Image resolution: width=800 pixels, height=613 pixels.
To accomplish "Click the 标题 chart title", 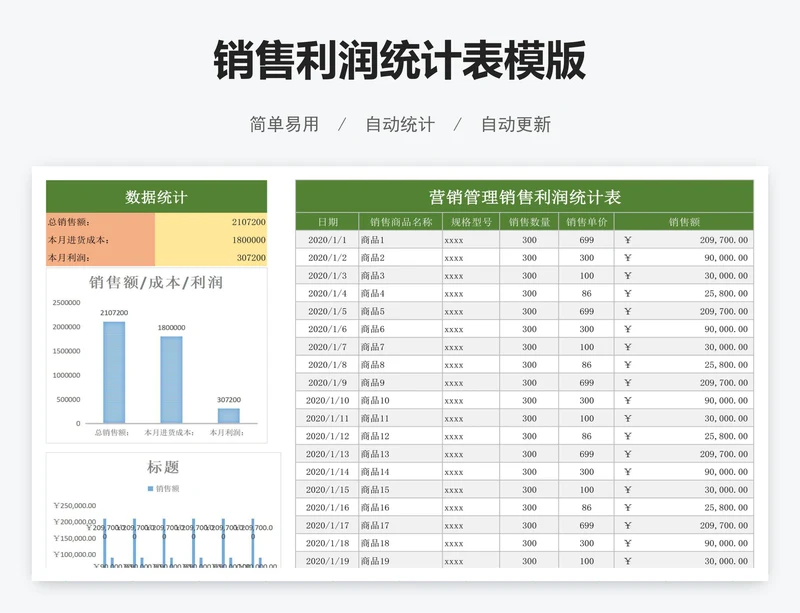I will click(x=163, y=467).
